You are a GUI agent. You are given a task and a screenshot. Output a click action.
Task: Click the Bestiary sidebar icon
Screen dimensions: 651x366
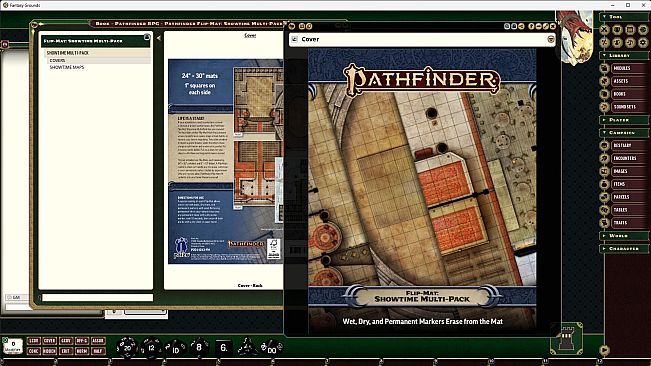pyautogui.click(x=604, y=145)
